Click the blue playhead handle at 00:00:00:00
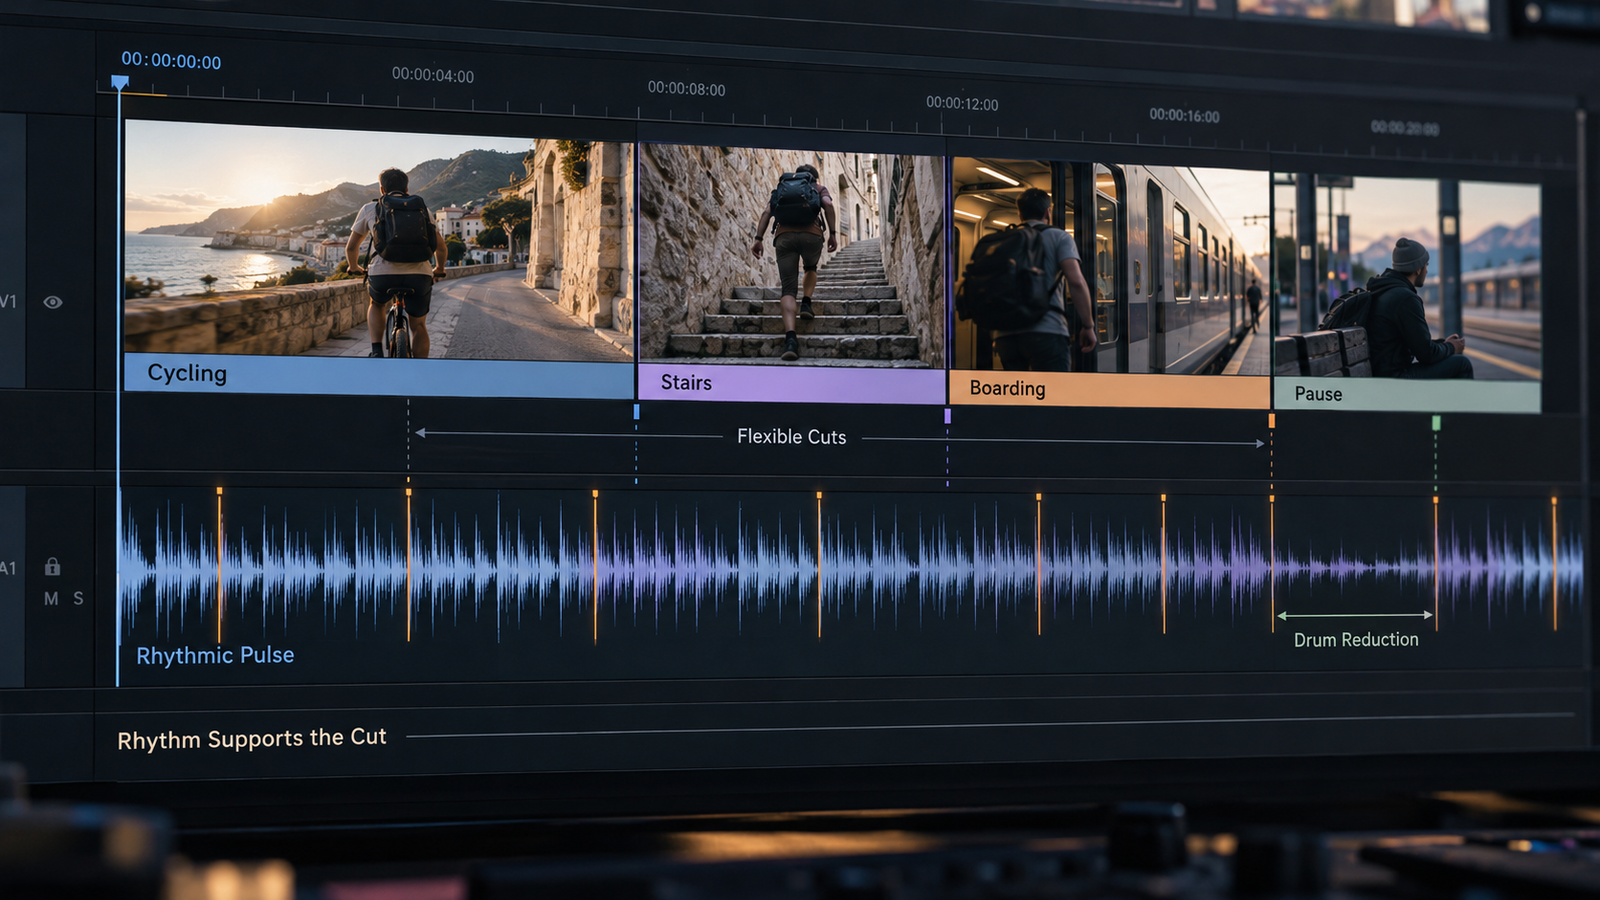 coord(120,83)
